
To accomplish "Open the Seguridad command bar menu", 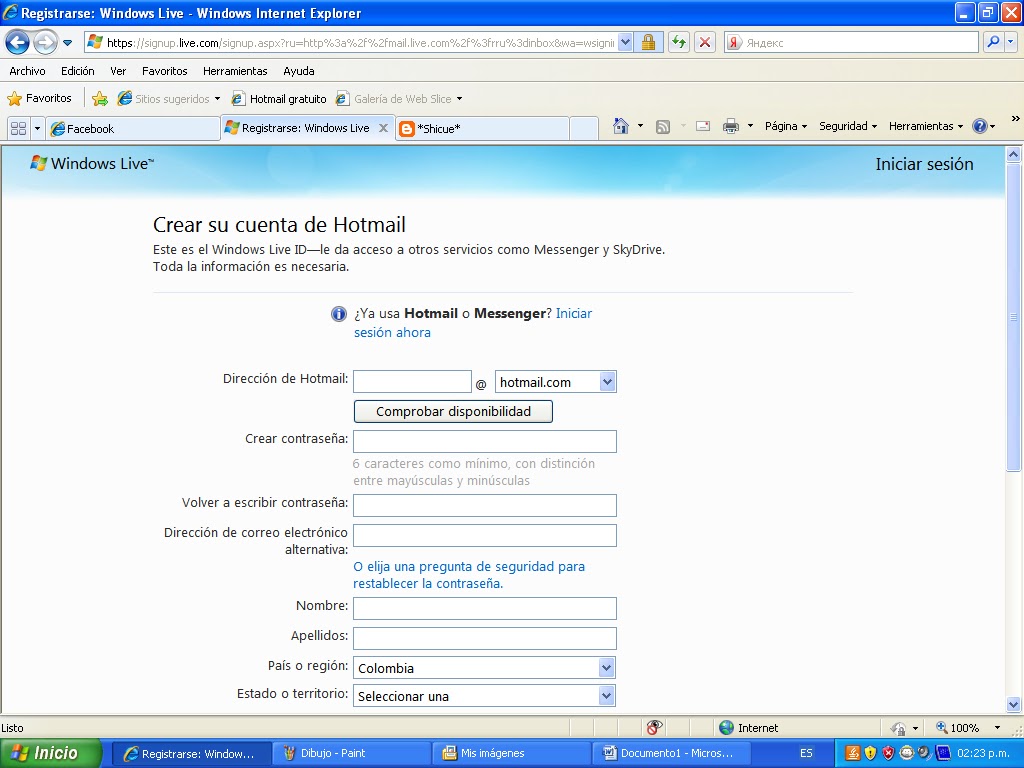I will [848, 126].
